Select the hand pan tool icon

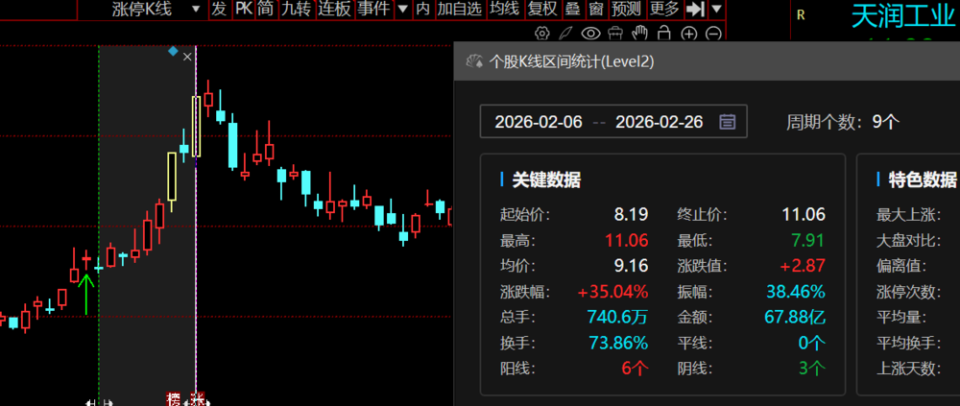[640, 33]
